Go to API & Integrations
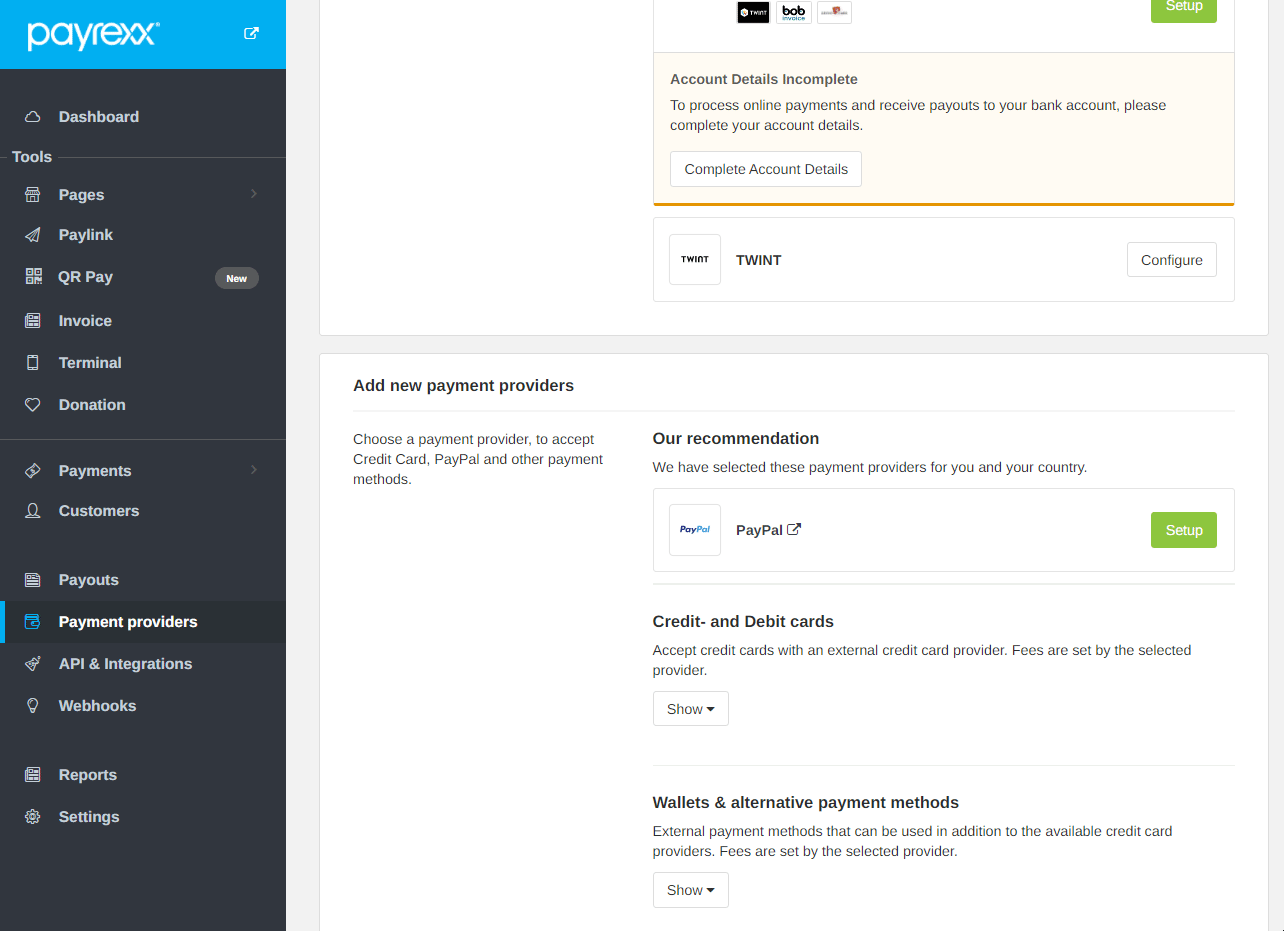 point(125,664)
